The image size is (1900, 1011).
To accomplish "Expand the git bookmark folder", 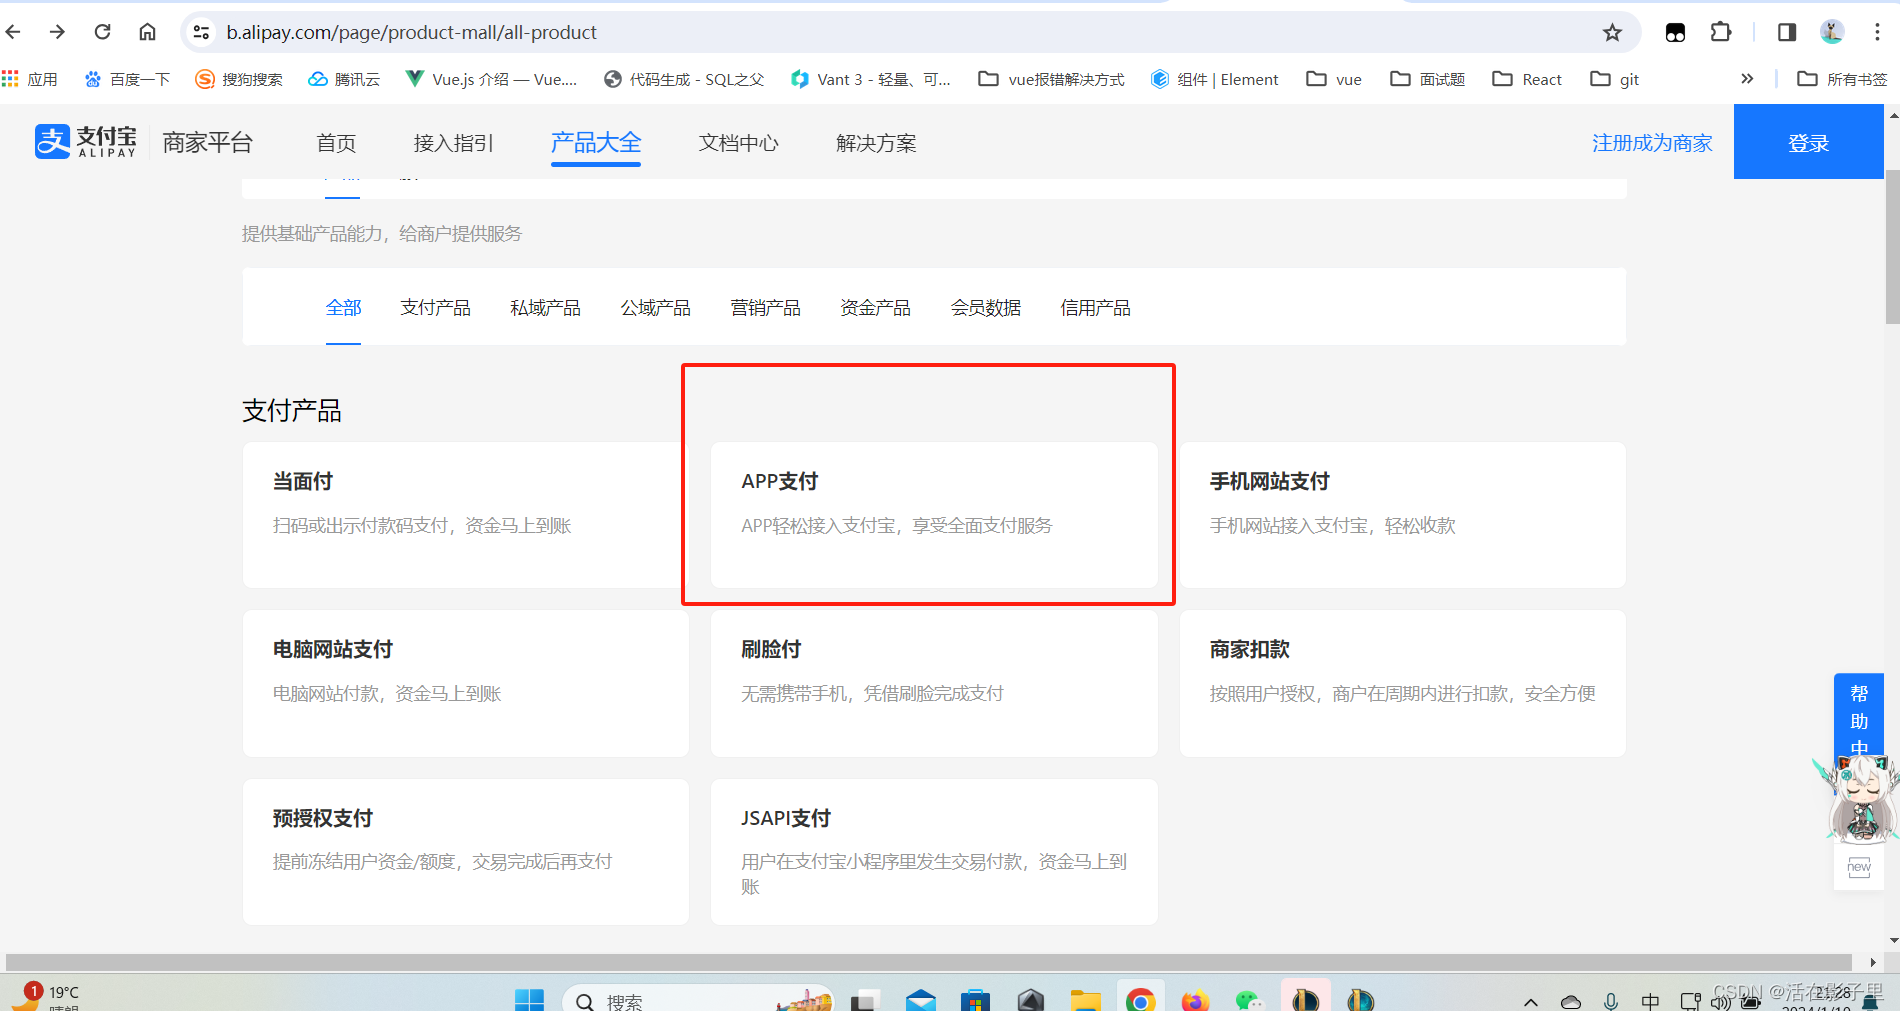I will pos(1615,79).
